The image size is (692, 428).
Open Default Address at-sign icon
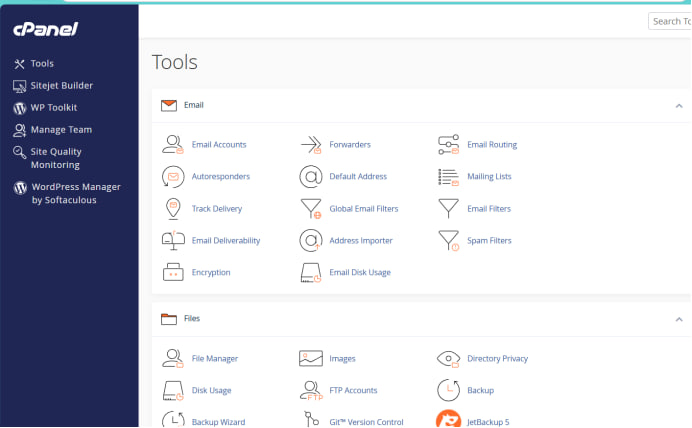(311, 176)
